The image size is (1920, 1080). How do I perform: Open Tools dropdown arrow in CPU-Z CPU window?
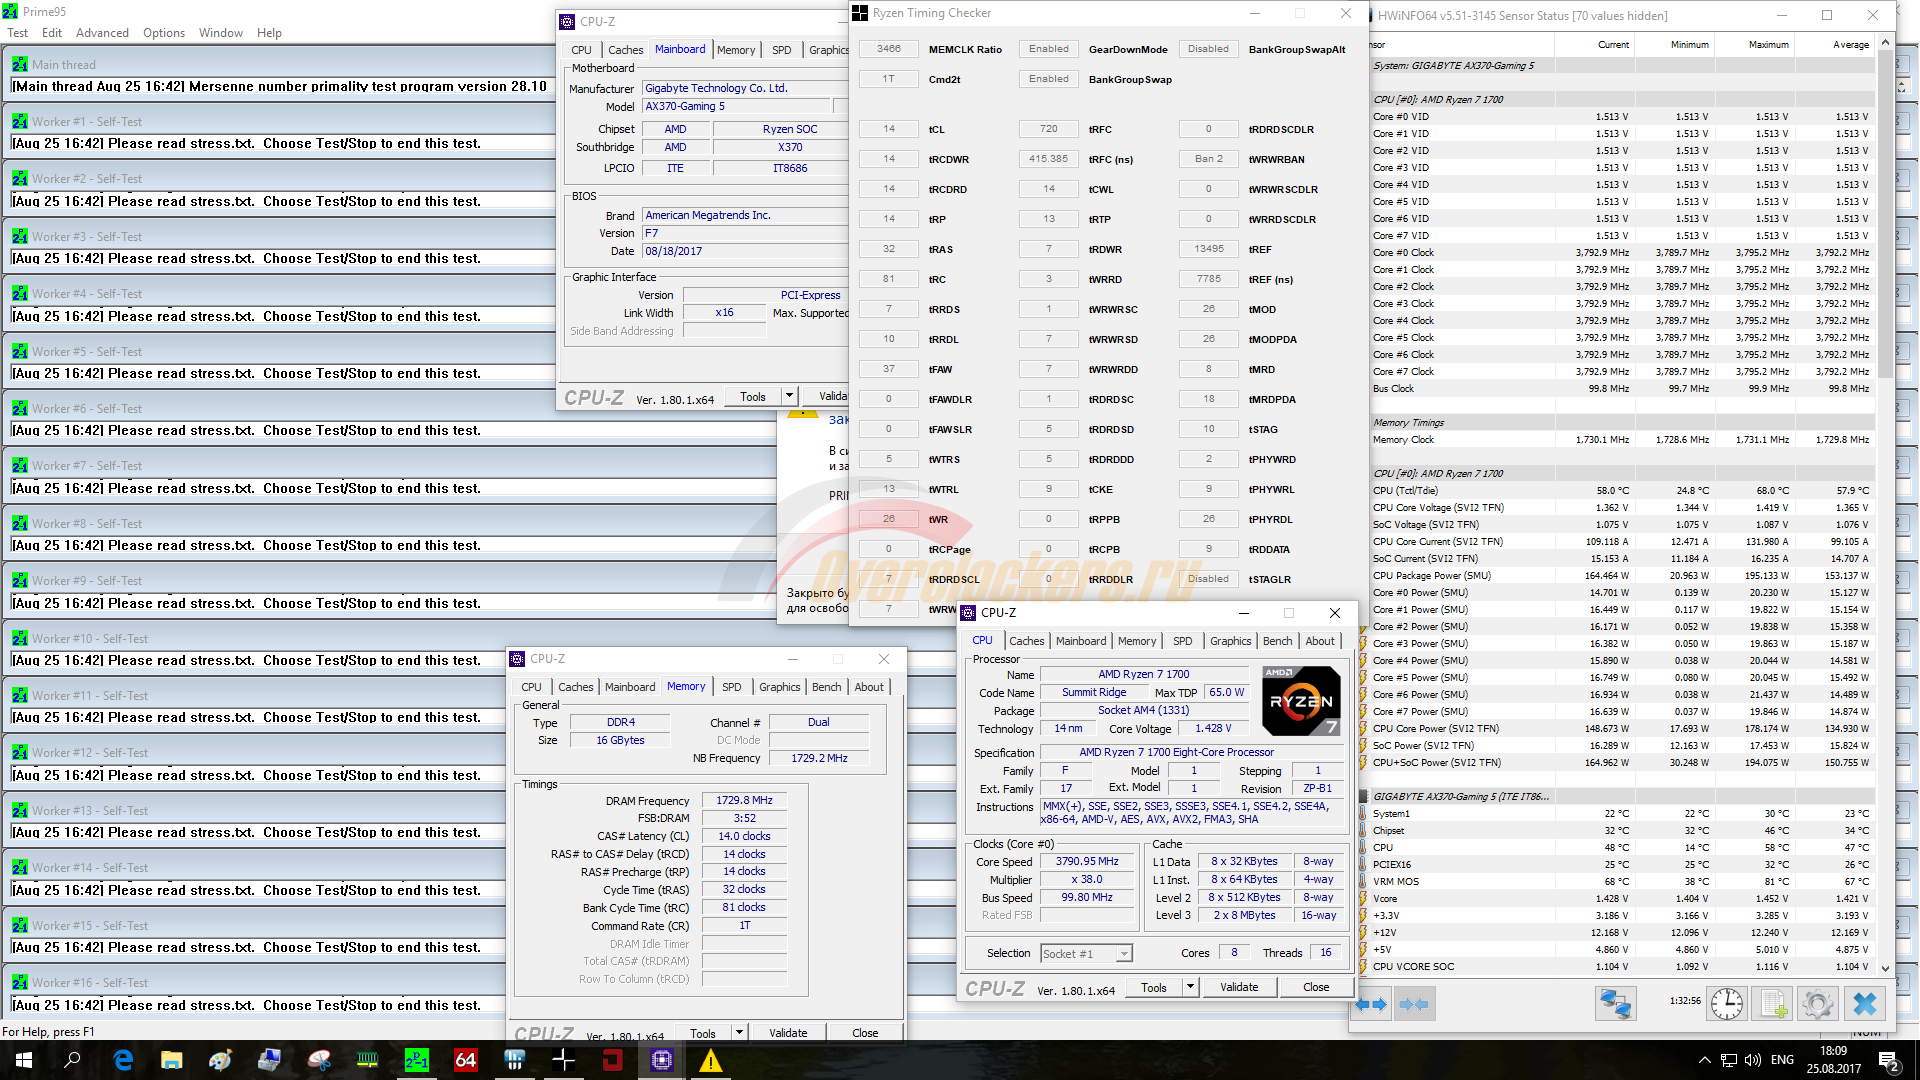(x=1190, y=987)
